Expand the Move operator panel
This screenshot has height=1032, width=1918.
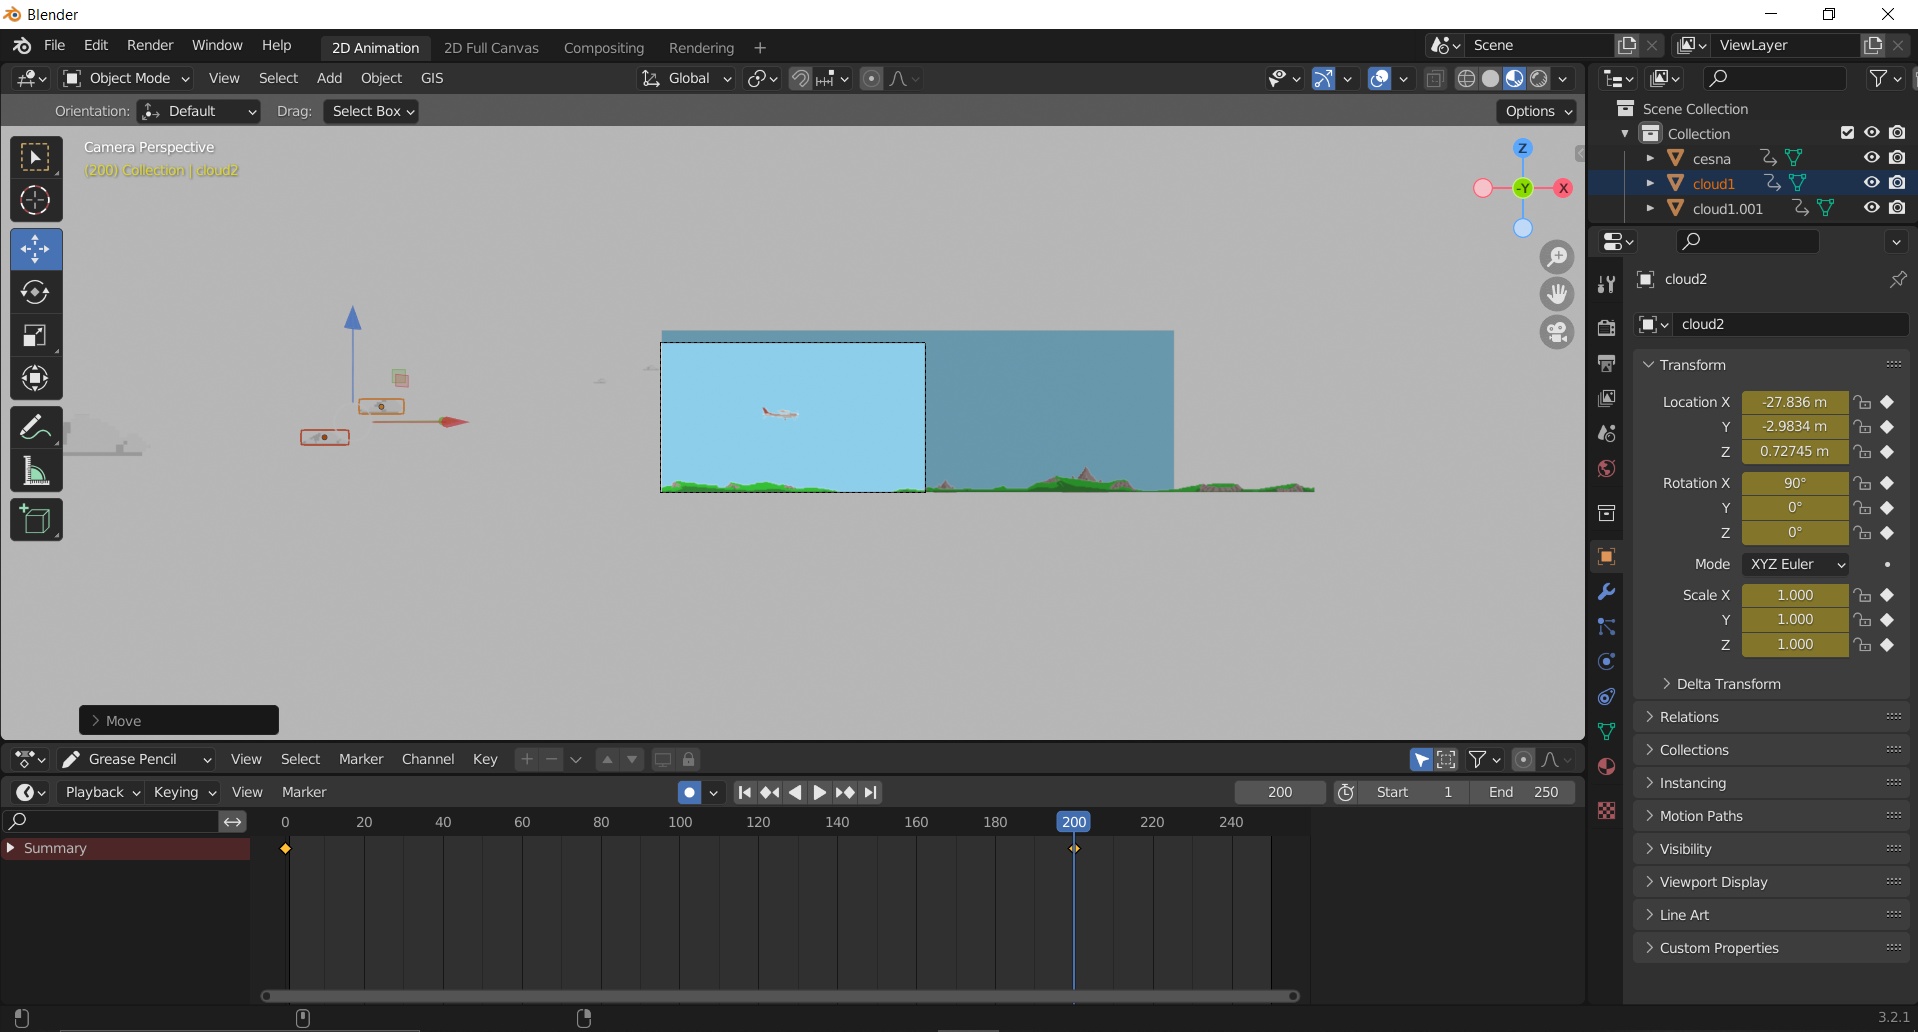coord(179,720)
